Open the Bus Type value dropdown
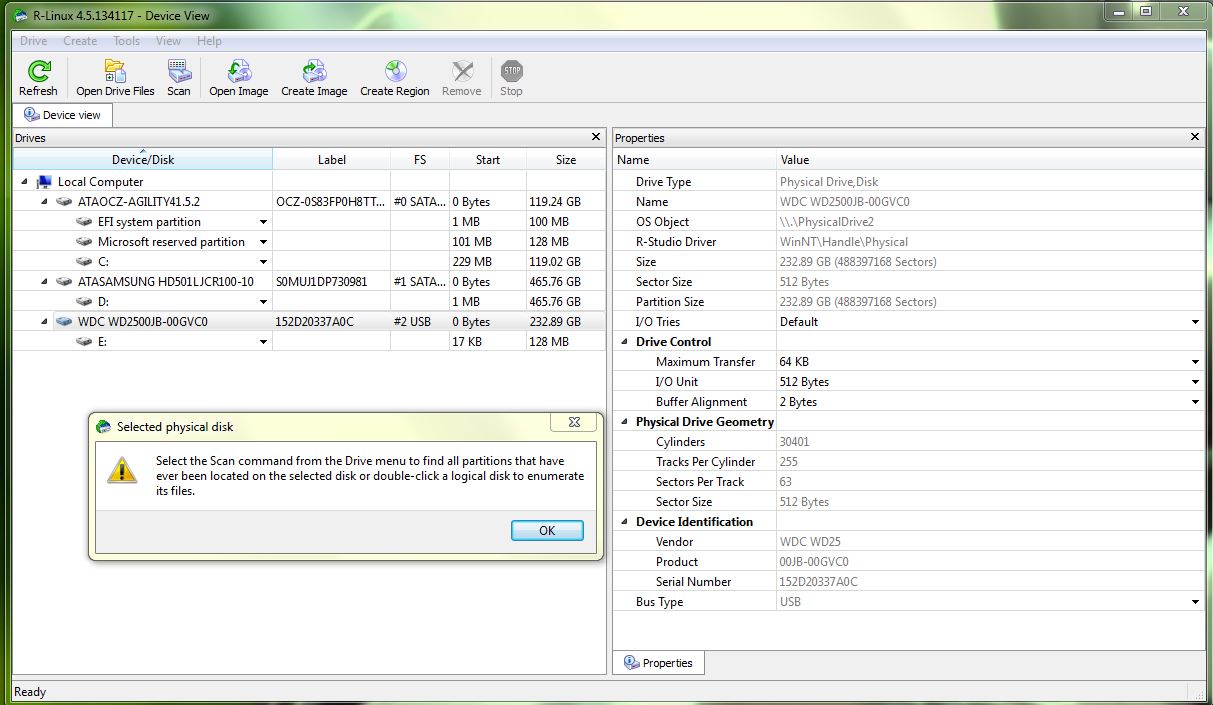 (1196, 602)
